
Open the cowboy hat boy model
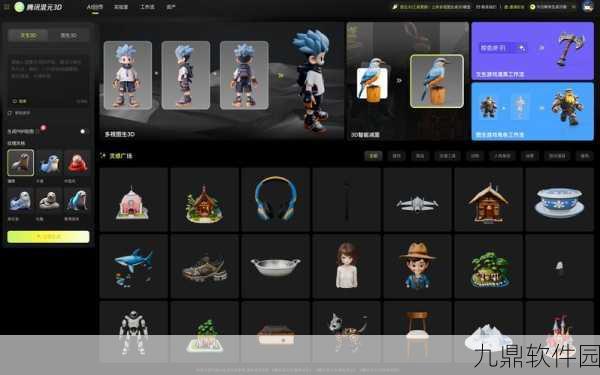point(417,266)
